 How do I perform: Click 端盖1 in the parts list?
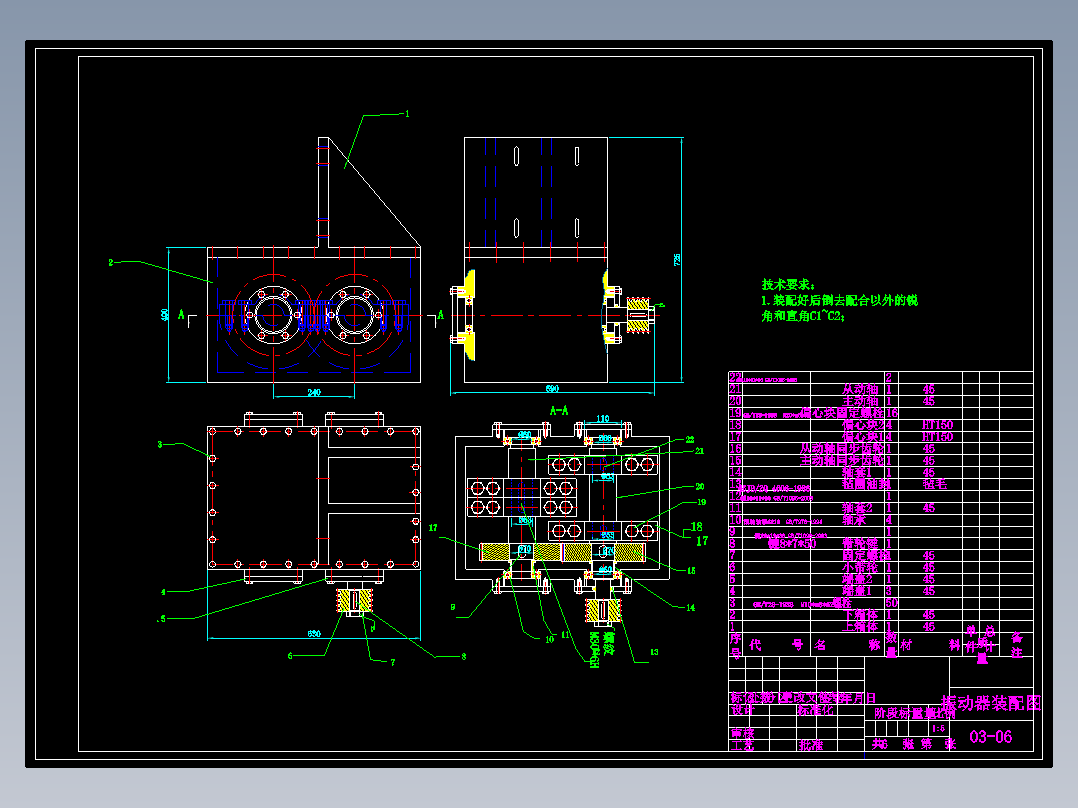click(x=858, y=591)
